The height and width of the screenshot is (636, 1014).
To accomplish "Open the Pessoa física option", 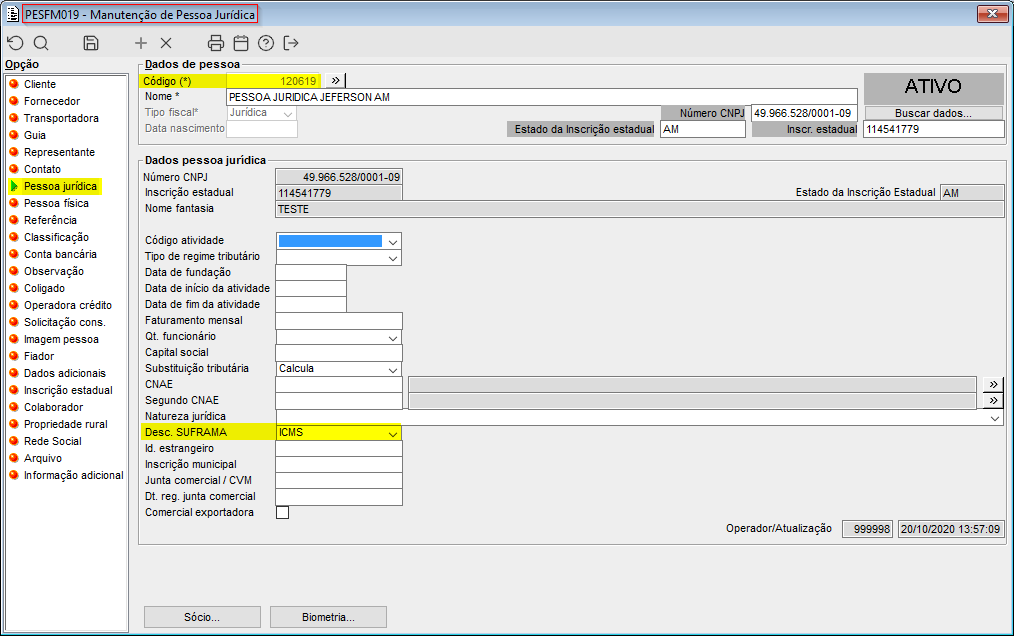I will 56,203.
